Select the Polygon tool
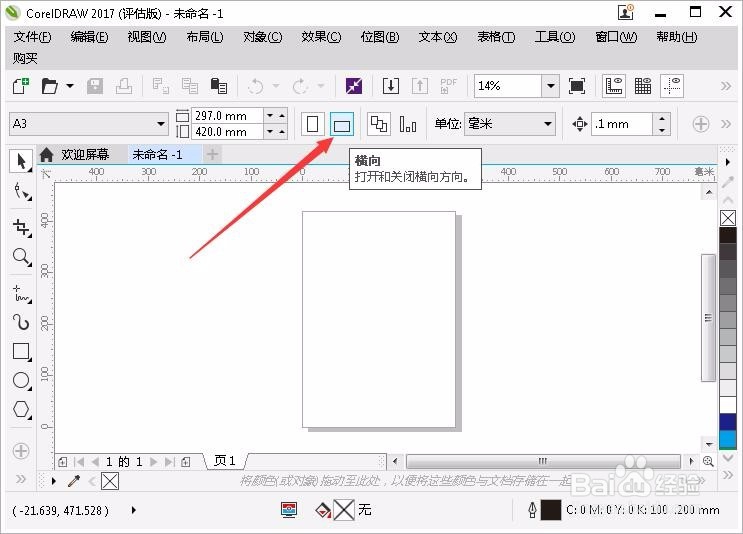Screen dimensions: 743x534 click(x=21, y=409)
